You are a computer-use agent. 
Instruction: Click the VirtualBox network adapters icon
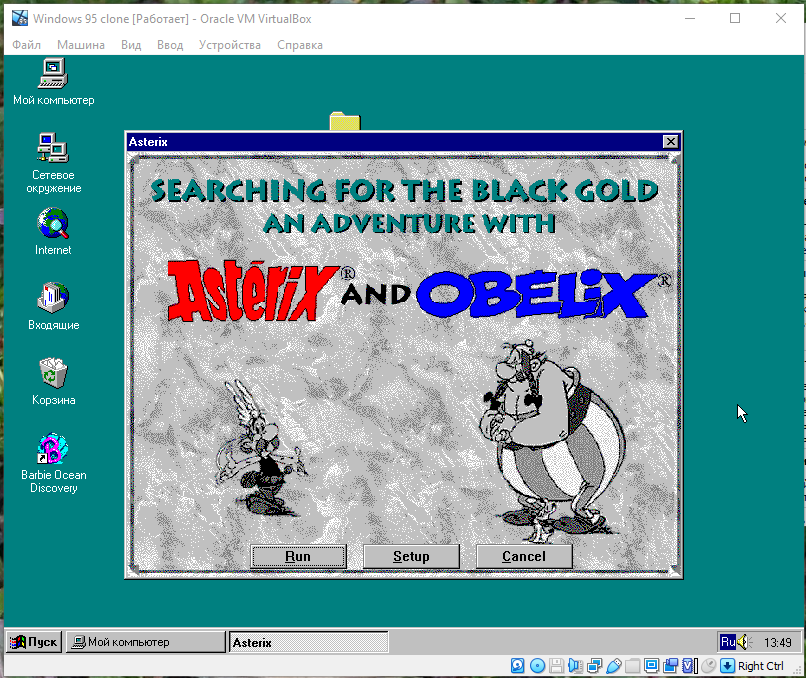(594, 666)
